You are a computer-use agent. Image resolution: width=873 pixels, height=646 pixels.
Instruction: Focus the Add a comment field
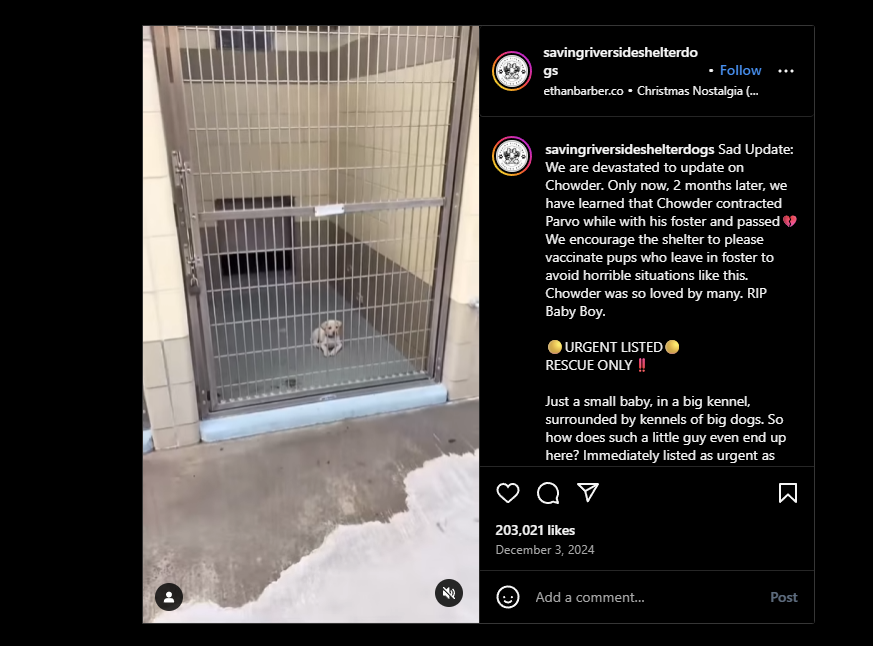click(x=646, y=597)
